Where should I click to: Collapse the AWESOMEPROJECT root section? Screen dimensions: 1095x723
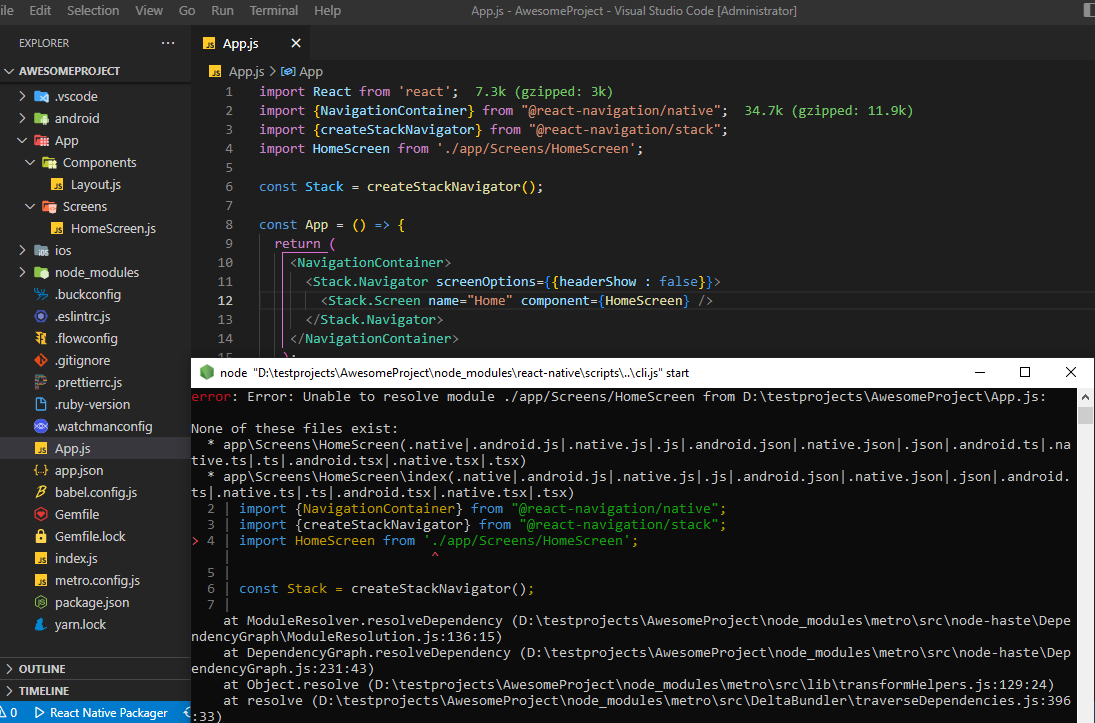95,71
